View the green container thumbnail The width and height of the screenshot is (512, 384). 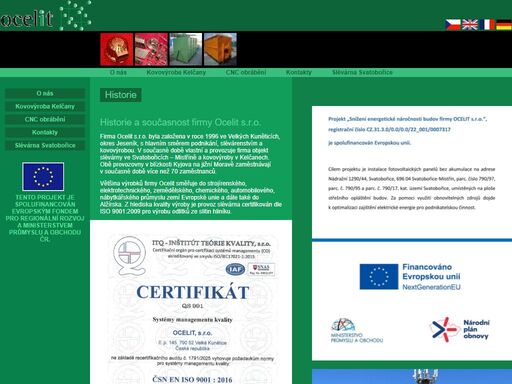186,49
